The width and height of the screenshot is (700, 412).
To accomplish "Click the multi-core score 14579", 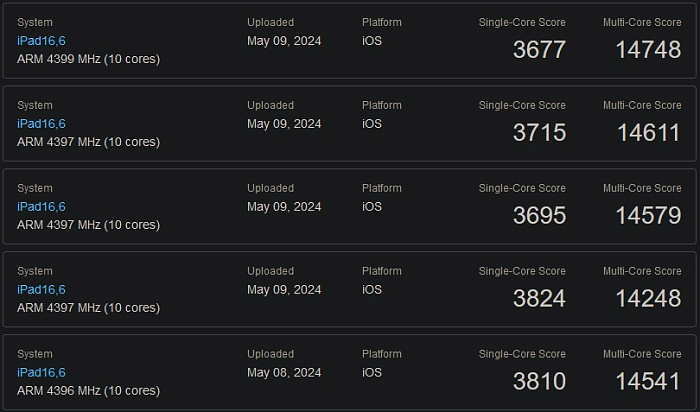I will (x=647, y=216).
